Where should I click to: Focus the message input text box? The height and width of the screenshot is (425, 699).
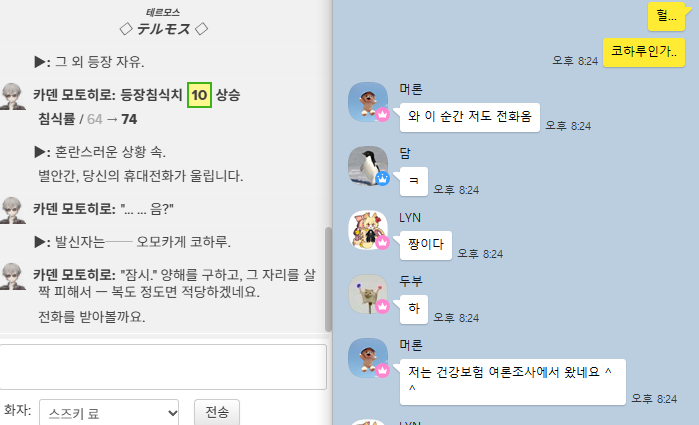163,367
